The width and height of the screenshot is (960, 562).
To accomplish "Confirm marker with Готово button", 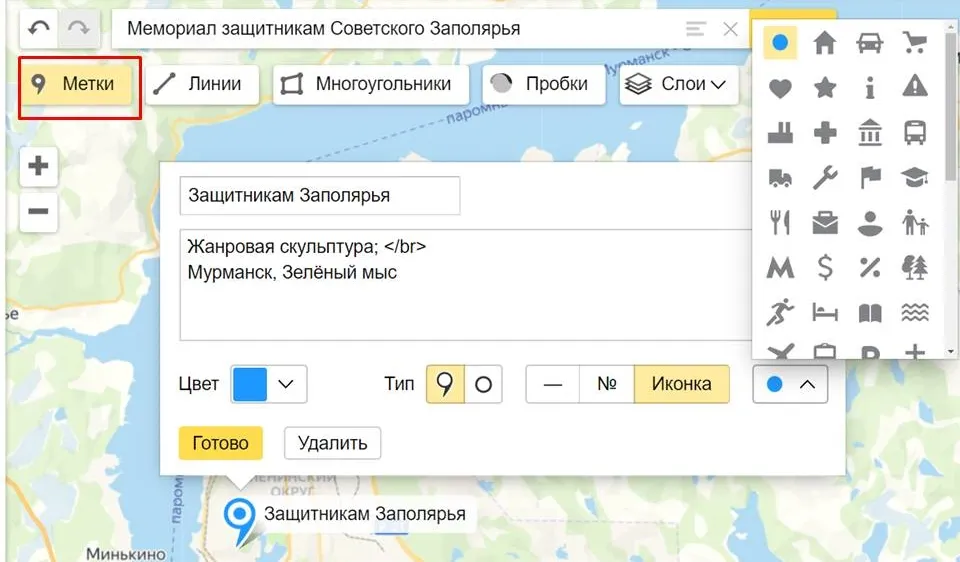I will pos(220,443).
